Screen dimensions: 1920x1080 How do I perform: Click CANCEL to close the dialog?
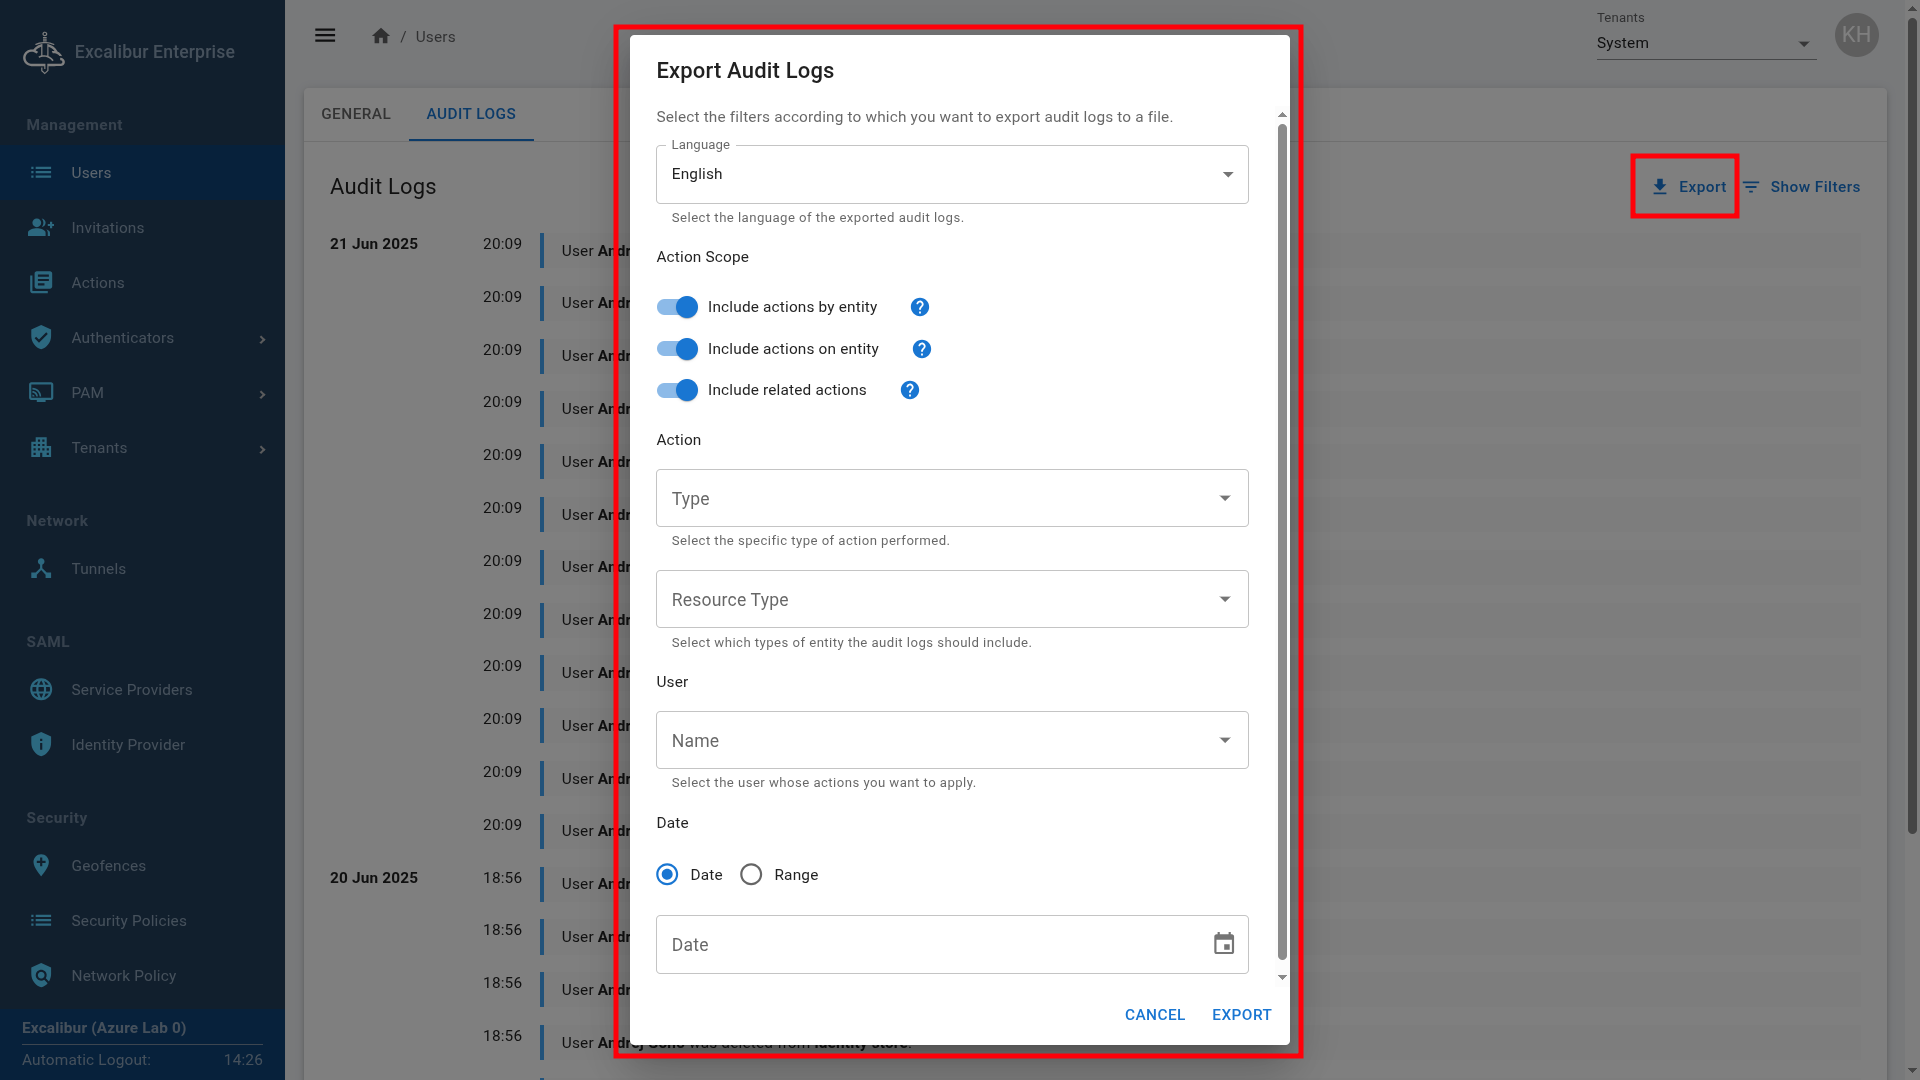(1154, 1015)
